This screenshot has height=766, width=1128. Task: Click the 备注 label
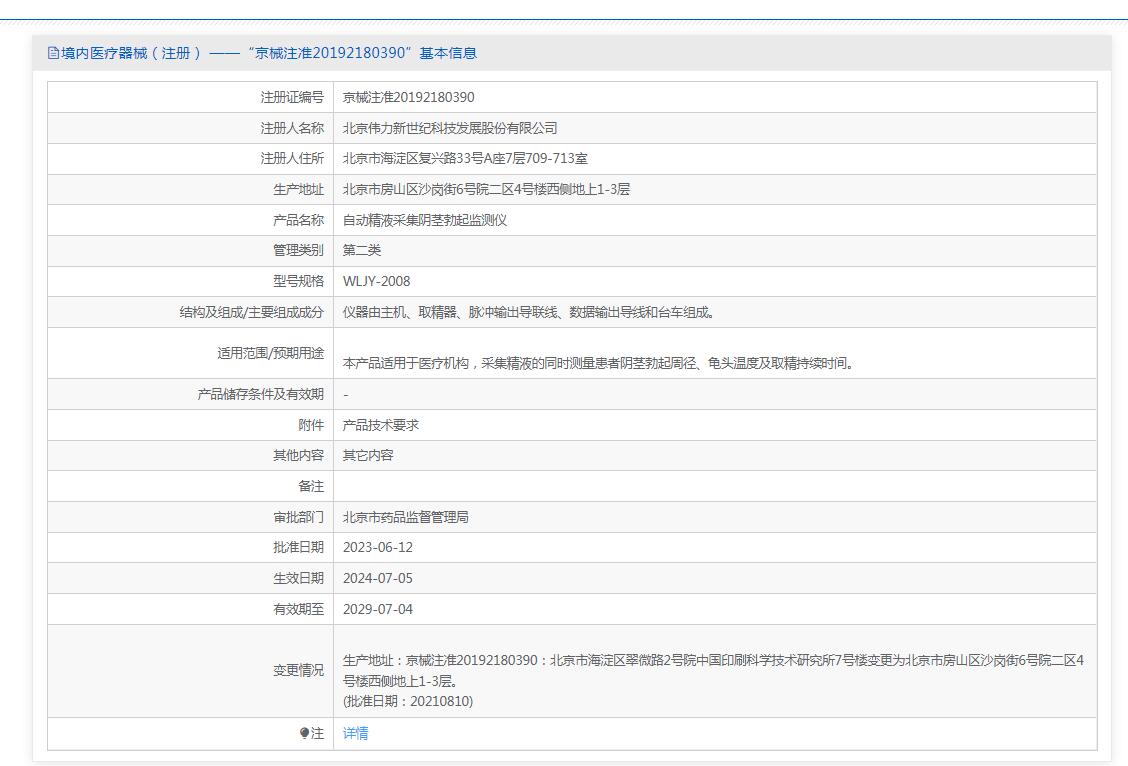(311, 486)
